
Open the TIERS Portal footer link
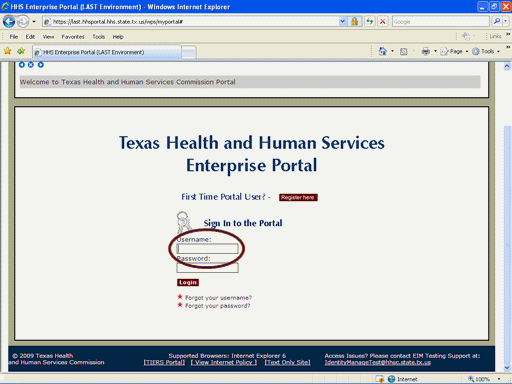click(164, 362)
